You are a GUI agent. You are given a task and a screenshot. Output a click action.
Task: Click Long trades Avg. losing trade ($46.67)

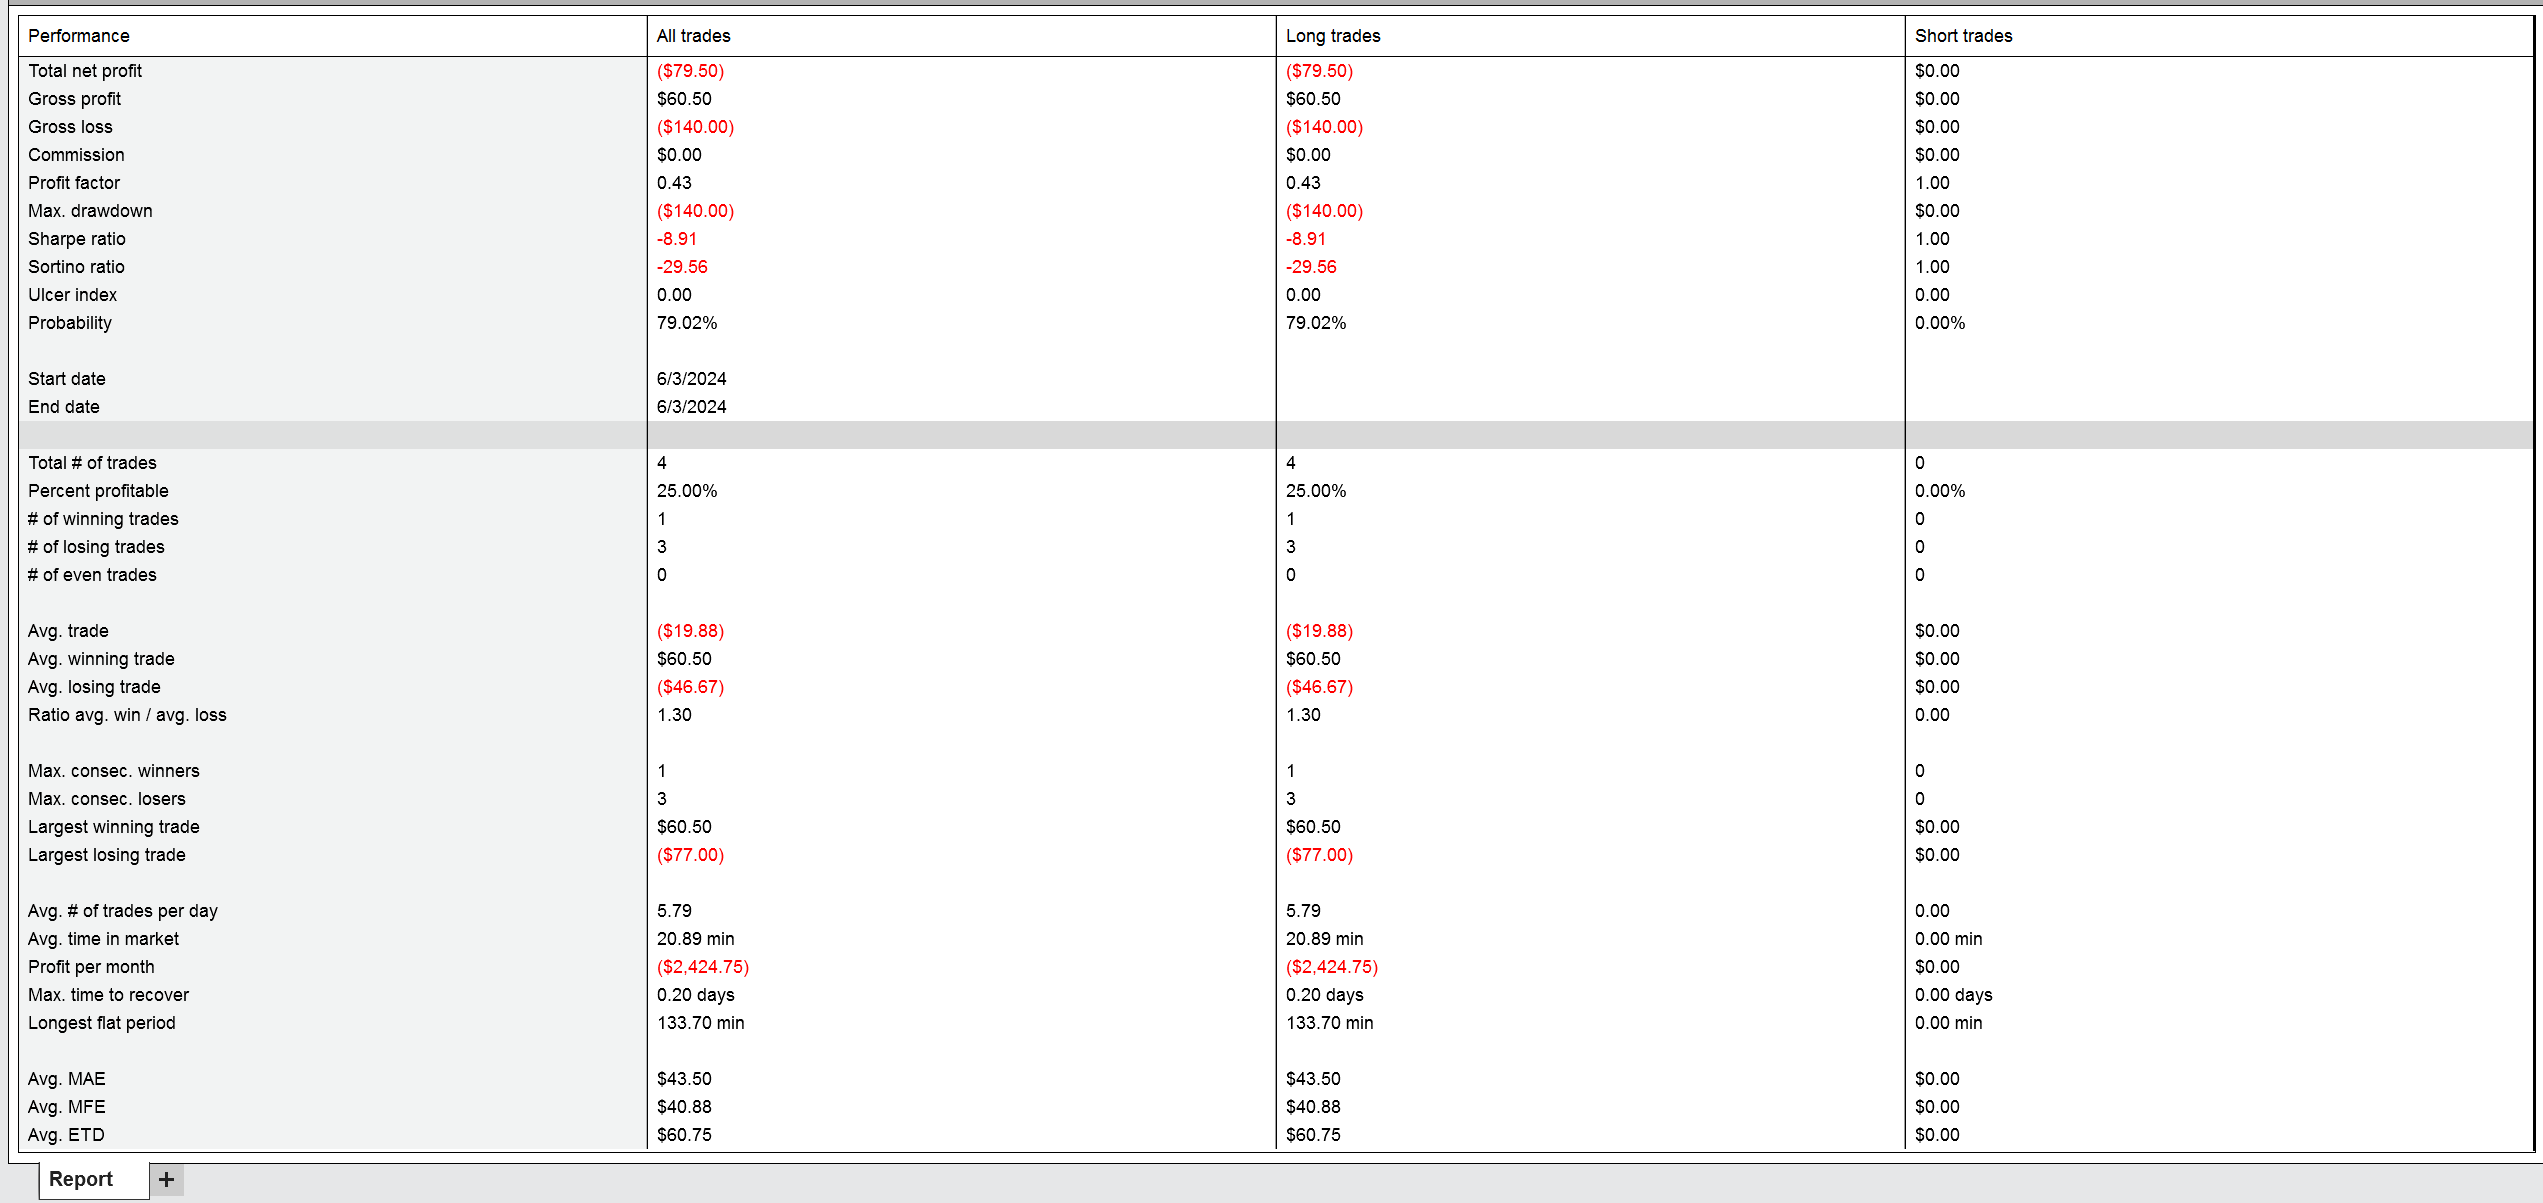click(x=1319, y=687)
